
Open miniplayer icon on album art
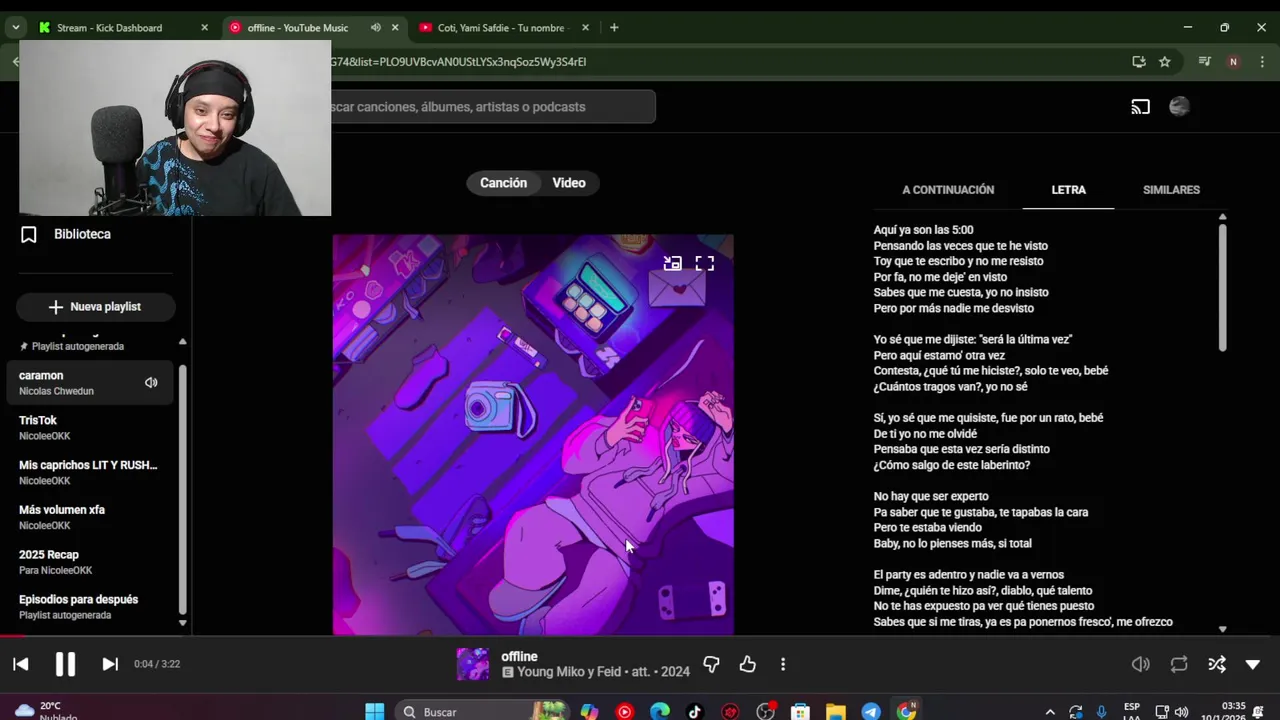[672, 264]
